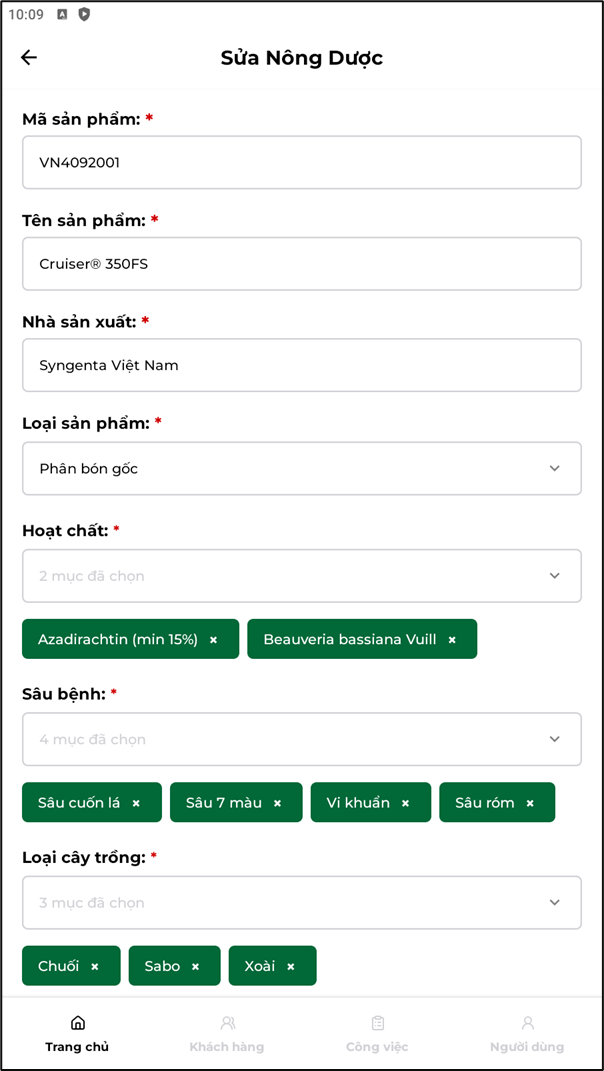Focus the Tên sản phẩm input
Viewport: 604px width, 1071px height.
pyautogui.click(x=302, y=264)
